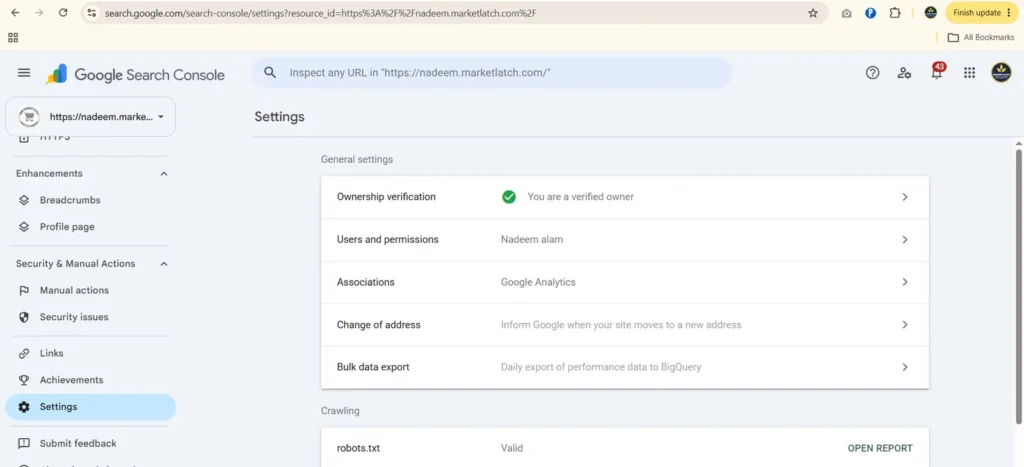Click the green verified checkmark icon
Viewport: 1024px width, 467px height.
tap(509, 197)
